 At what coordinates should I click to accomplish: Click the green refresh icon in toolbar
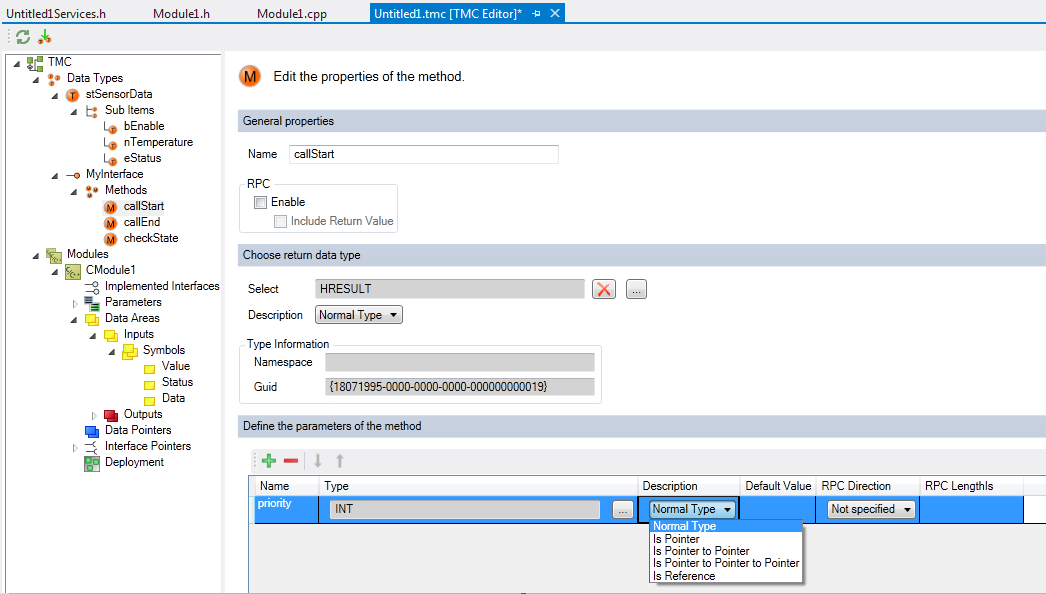point(23,37)
